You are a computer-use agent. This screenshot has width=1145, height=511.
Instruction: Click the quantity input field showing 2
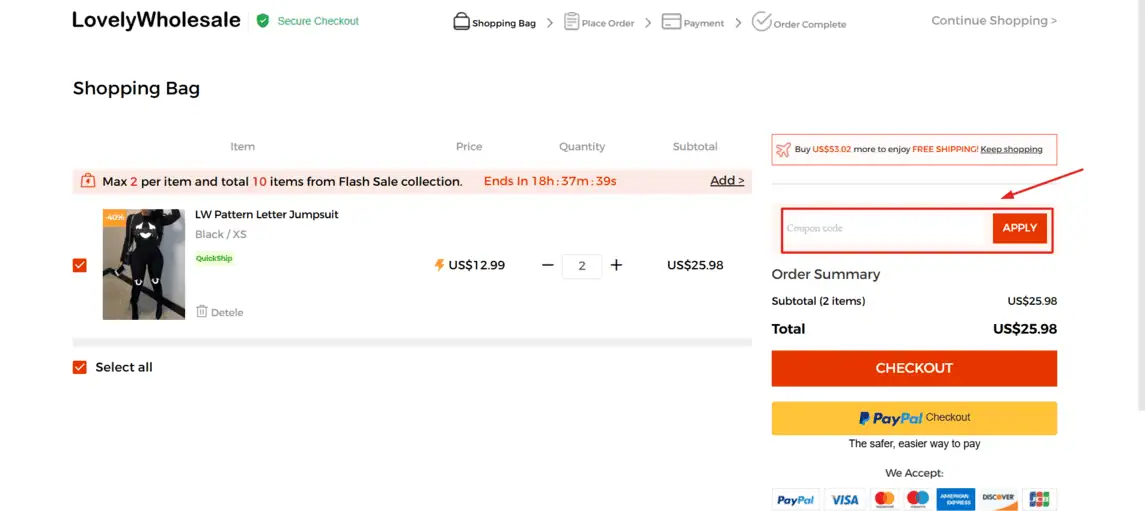click(582, 266)
